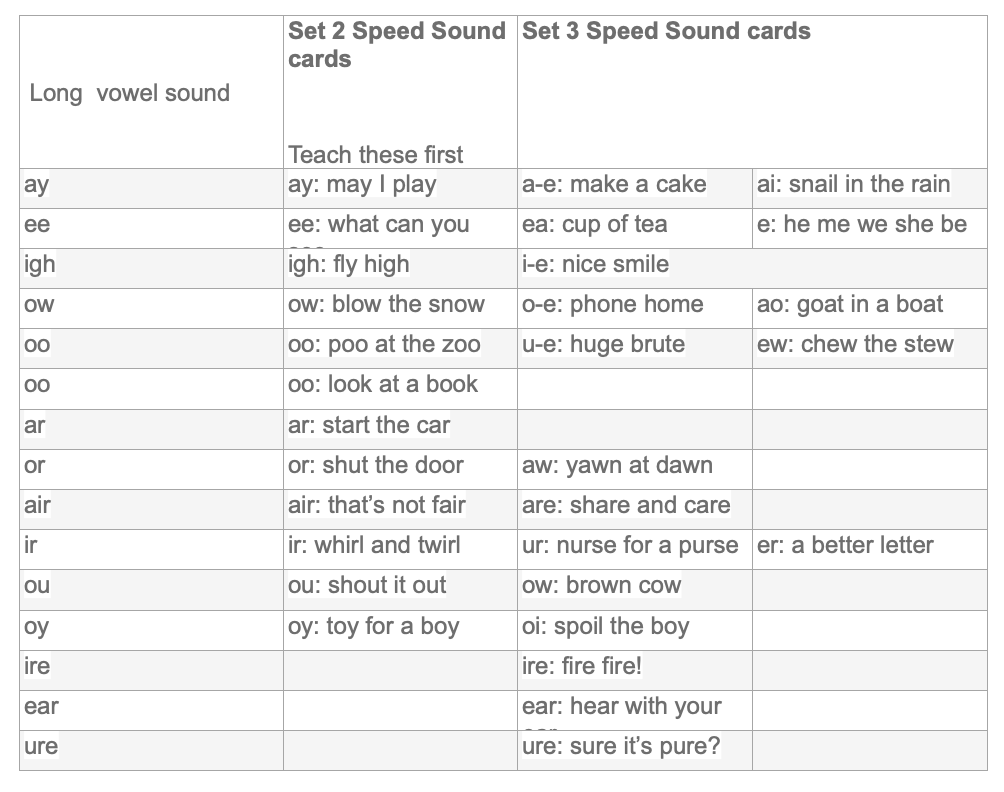Select the 'oi: spoil the boy' cell
The image size is (1004, 792).
[606, 627]
